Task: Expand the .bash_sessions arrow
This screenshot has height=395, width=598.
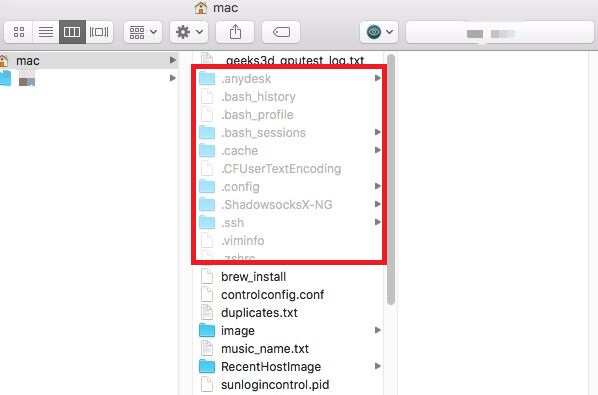Action: (x=378, y=132)
